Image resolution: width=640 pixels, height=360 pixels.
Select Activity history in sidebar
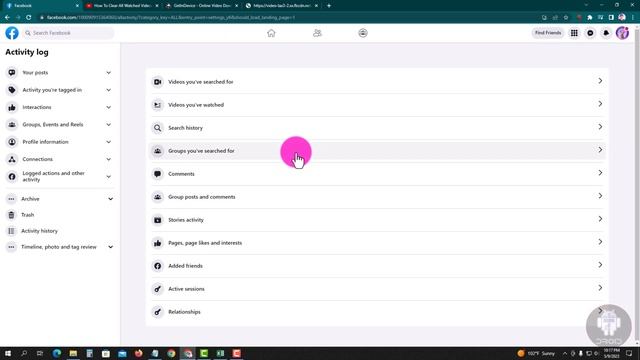pos(60,231)
